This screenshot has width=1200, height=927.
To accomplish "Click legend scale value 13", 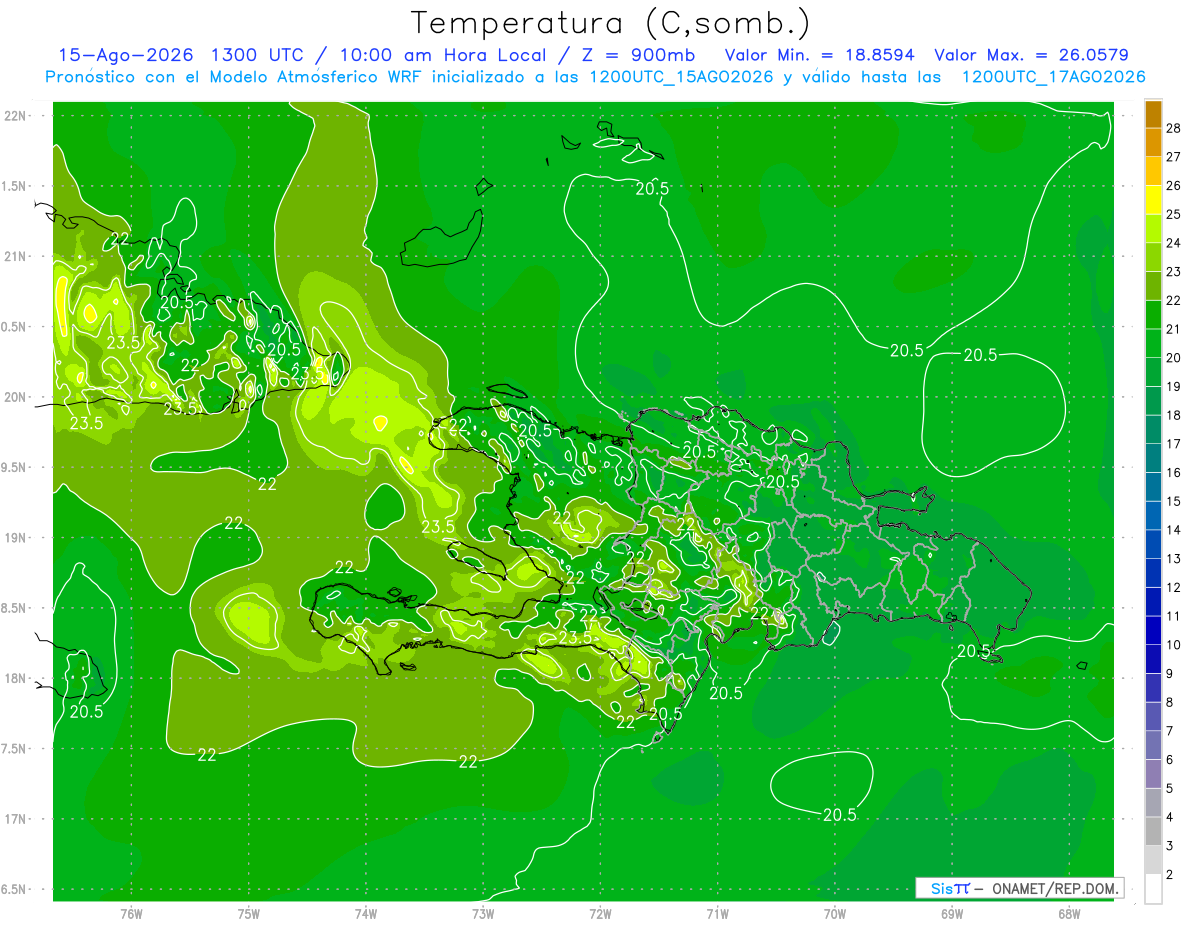I will pyautogui.click(x=1175, y=558).
